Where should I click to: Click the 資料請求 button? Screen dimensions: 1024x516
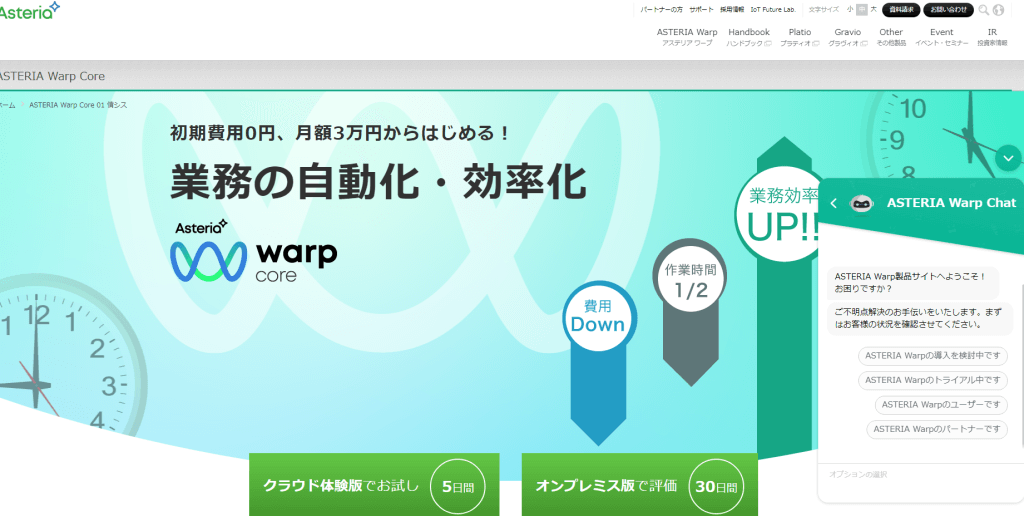[901, 10]
